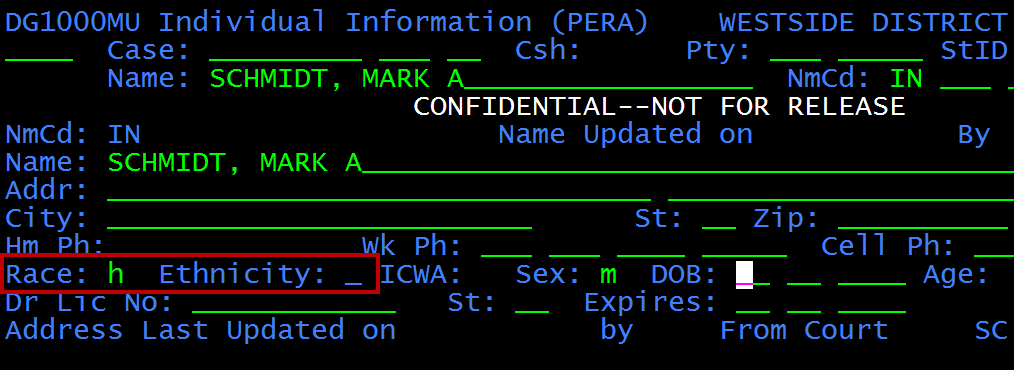Click the second Name field under NmCd
1014x370 pixels.
point(560,162)
